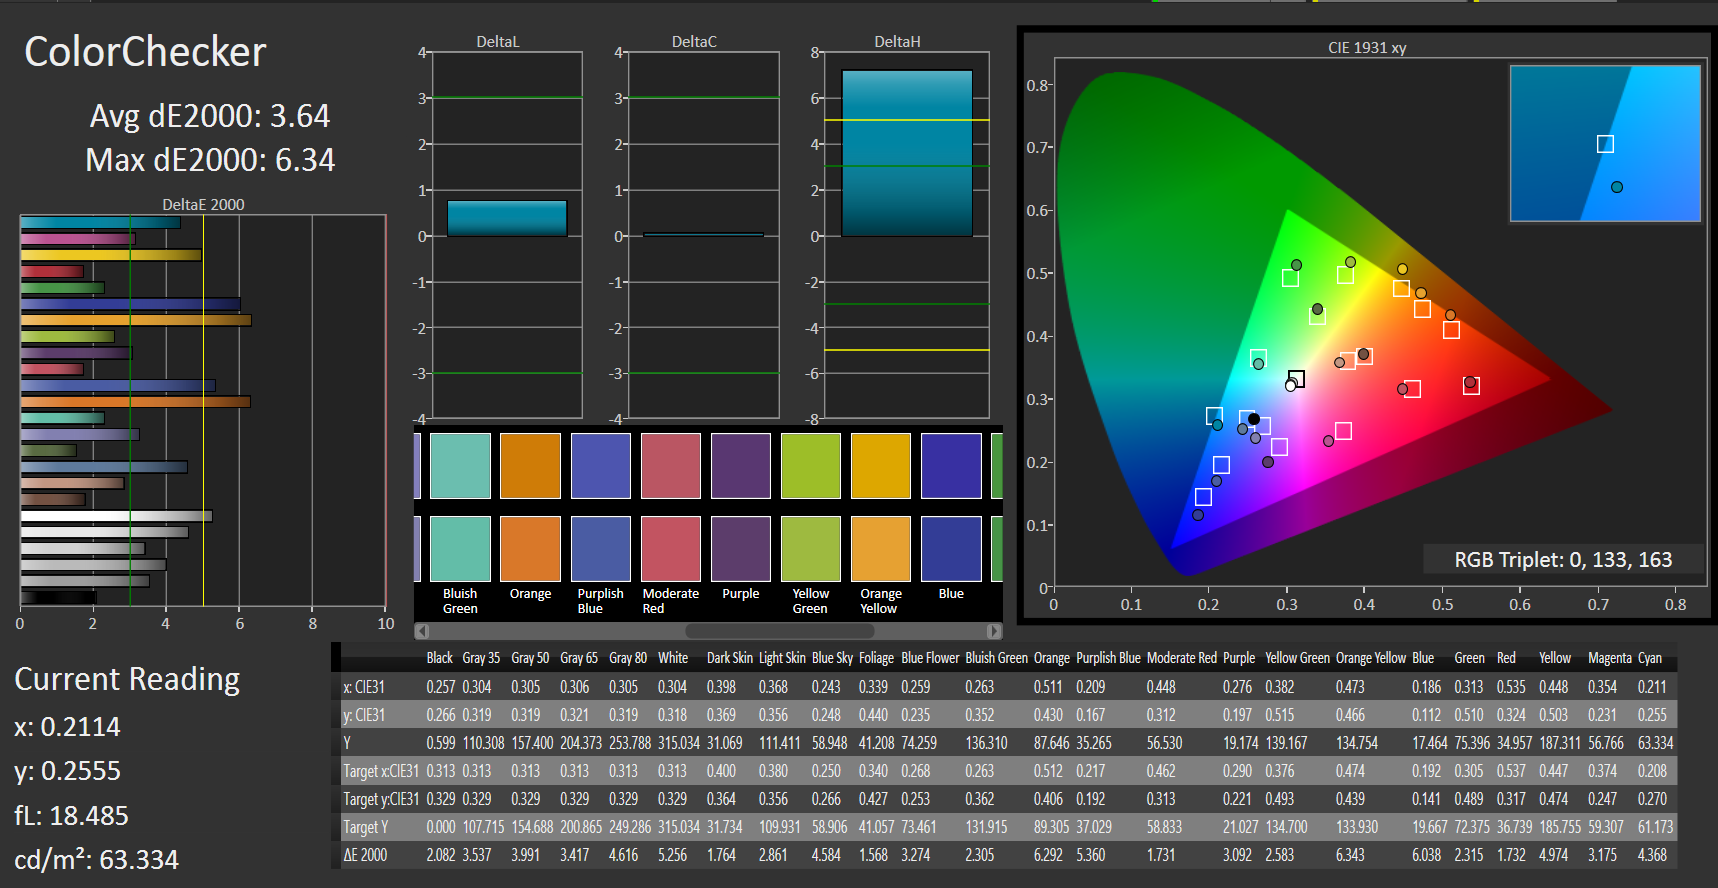This screenshot has height=888, width=1718.
Task: Select the Target Y row label
Action: (366, 827)
